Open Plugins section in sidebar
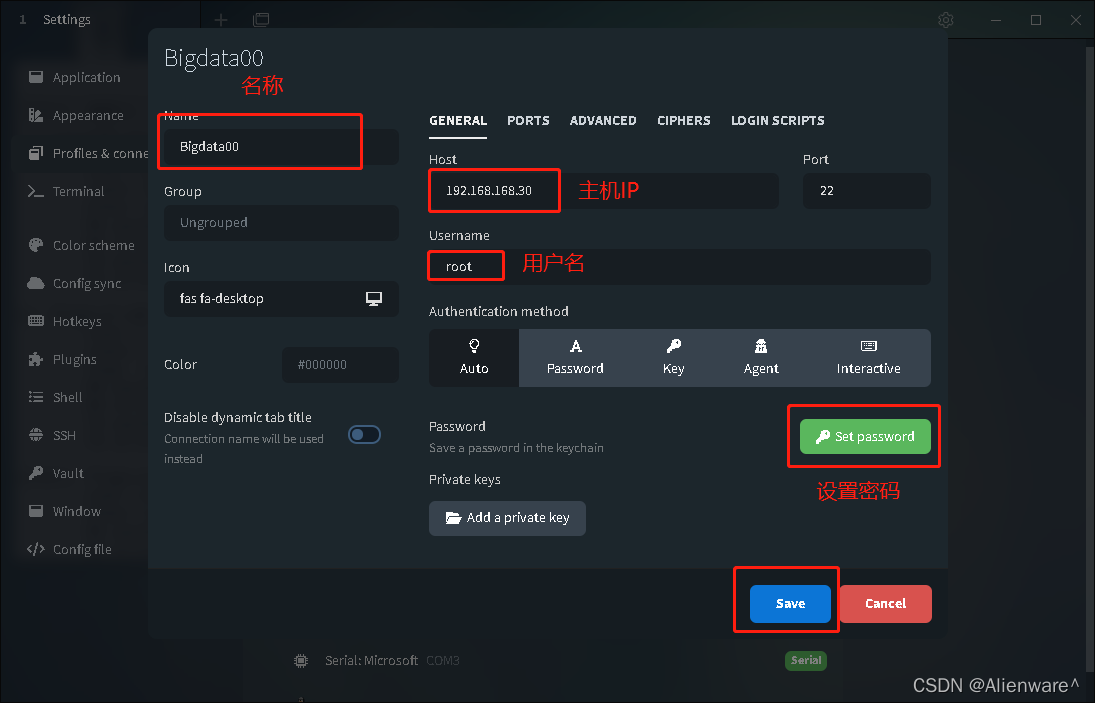1095x703 pixels. [x=63, y=360]
